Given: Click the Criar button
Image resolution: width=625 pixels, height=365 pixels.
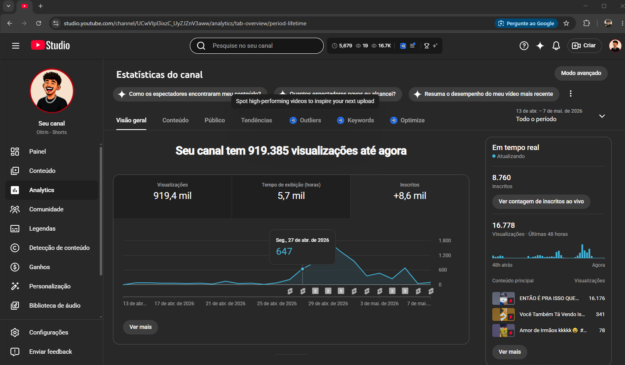Looking at the screenshot, I should pyautogui.click(x=584, y=46).
